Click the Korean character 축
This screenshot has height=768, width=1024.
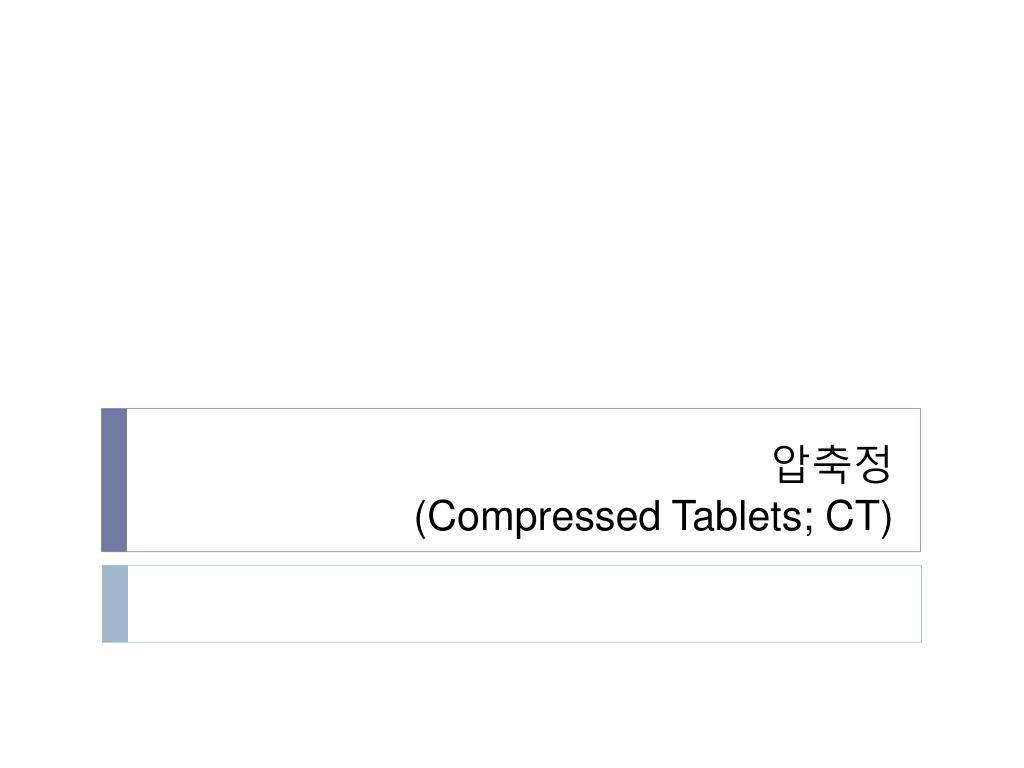[831, 464]
